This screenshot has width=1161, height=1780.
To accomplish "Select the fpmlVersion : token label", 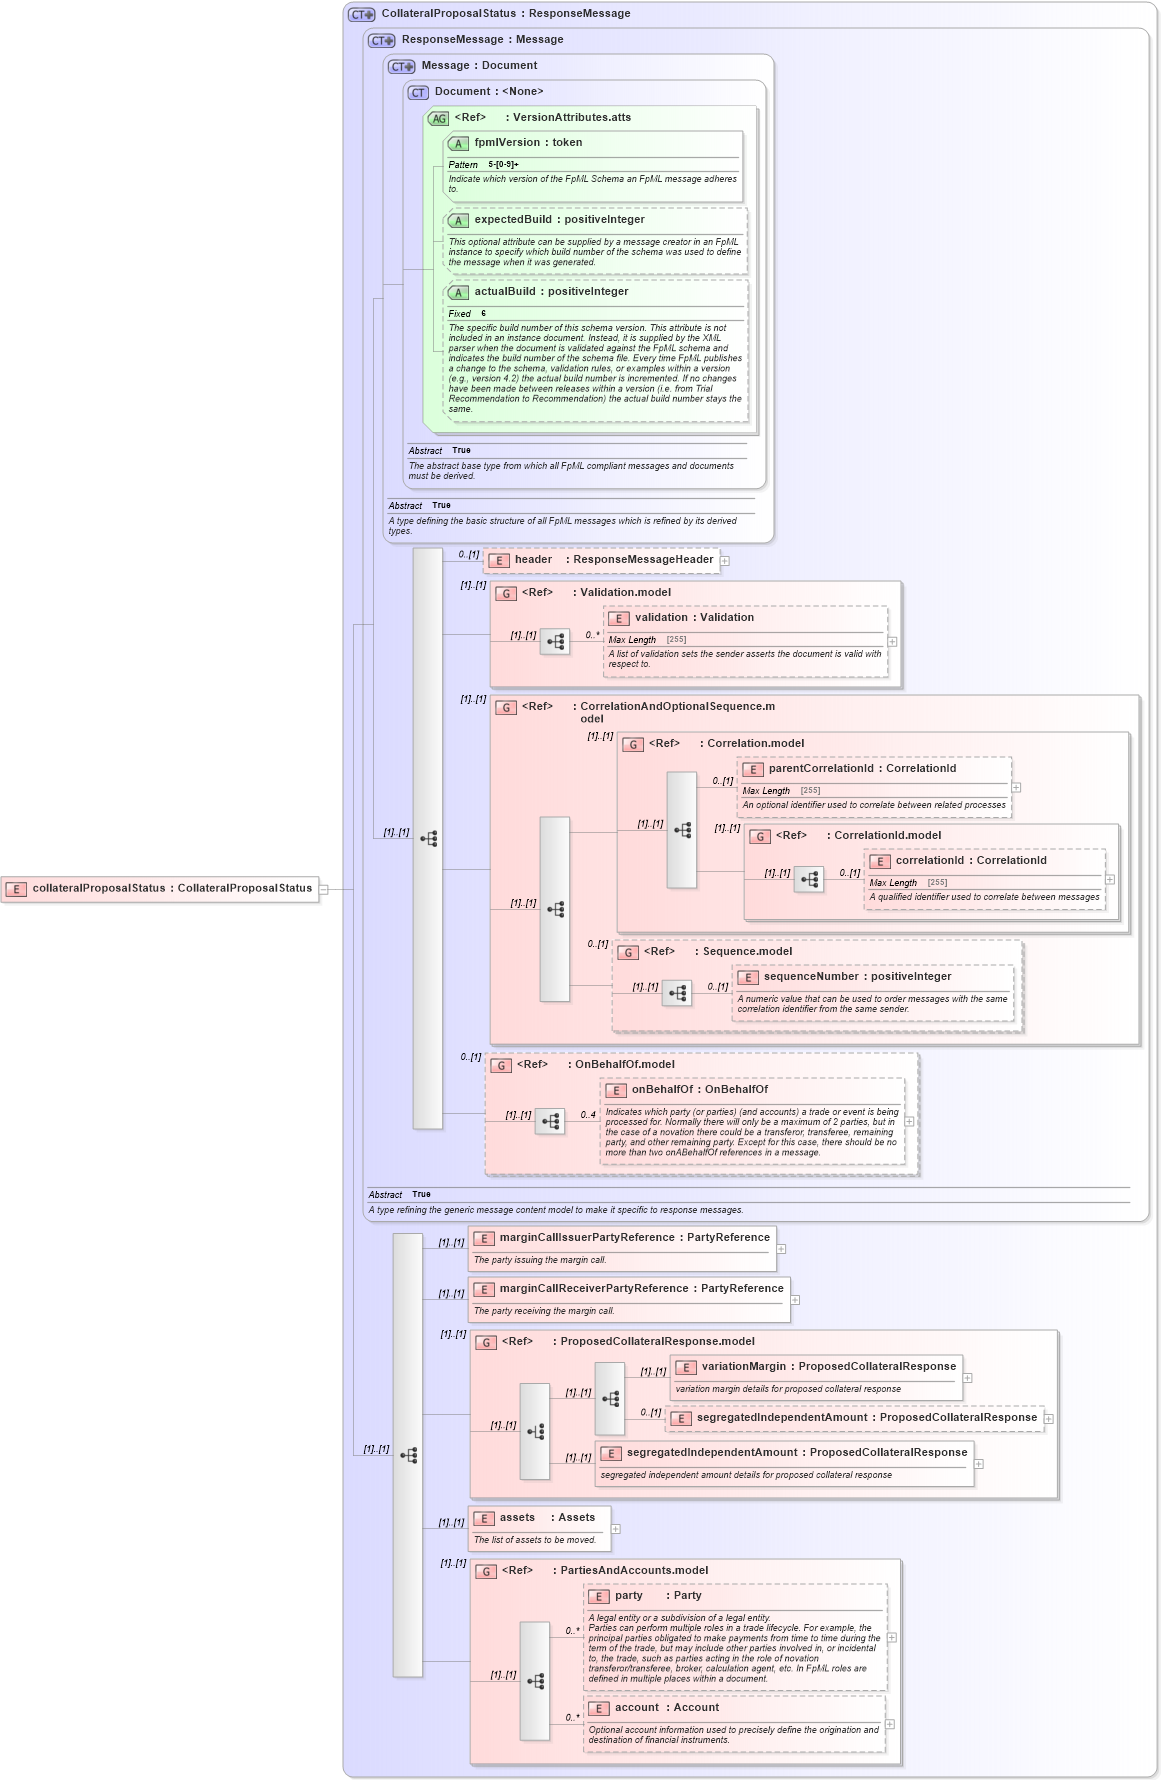I will [528, 143].
